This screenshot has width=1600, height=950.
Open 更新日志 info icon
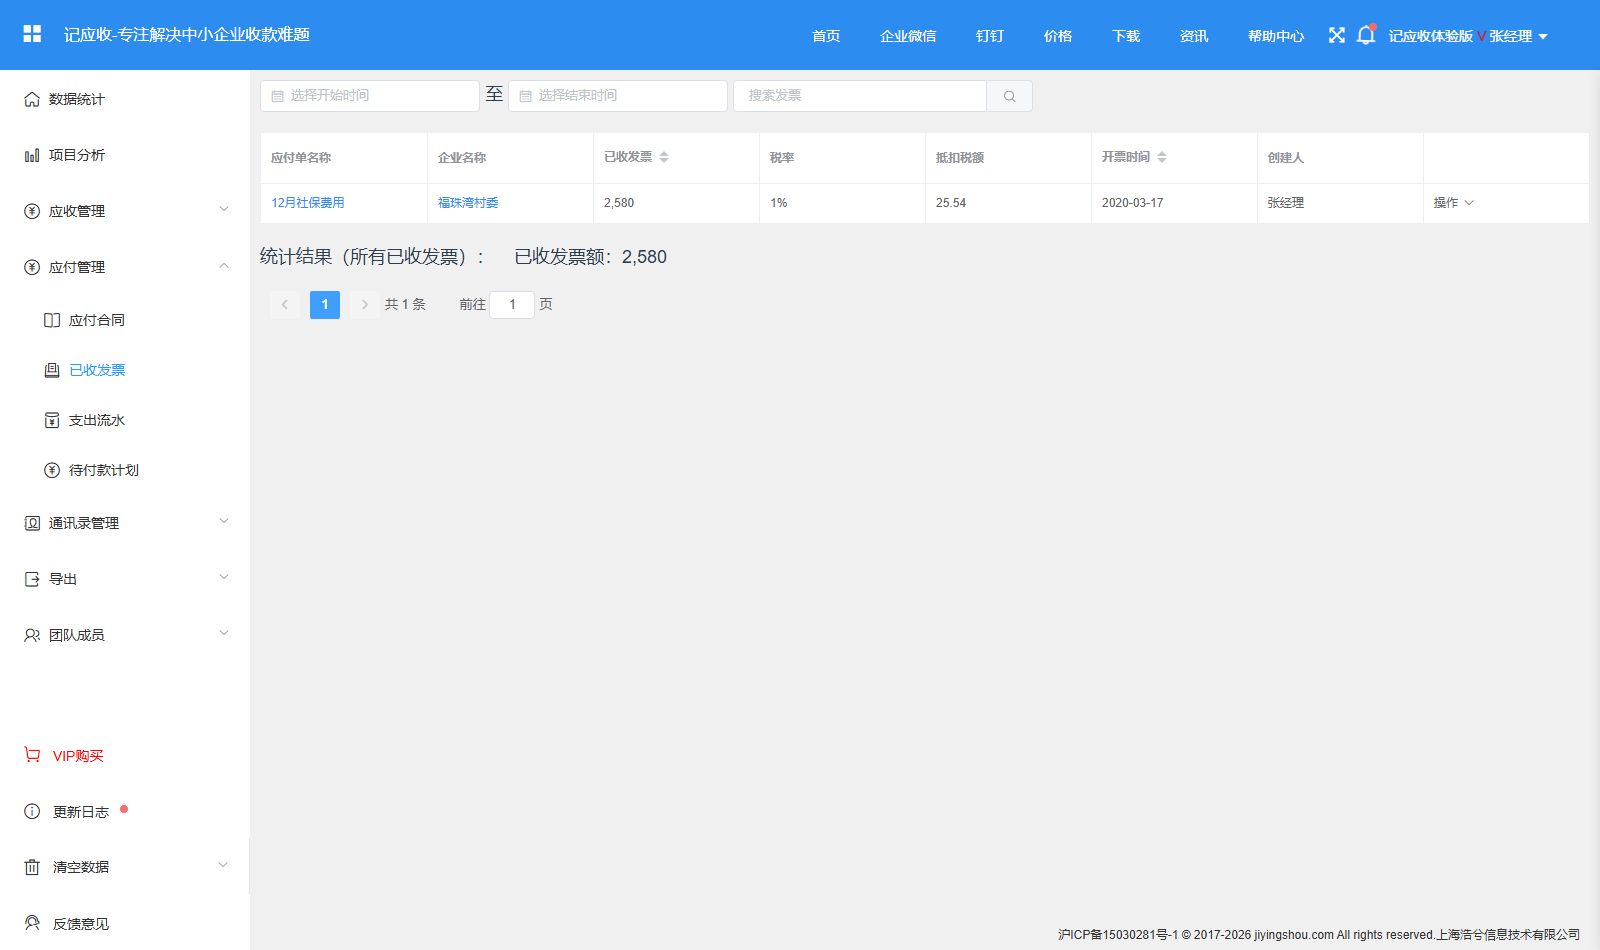pyautogui.click(x=32, y=811)
